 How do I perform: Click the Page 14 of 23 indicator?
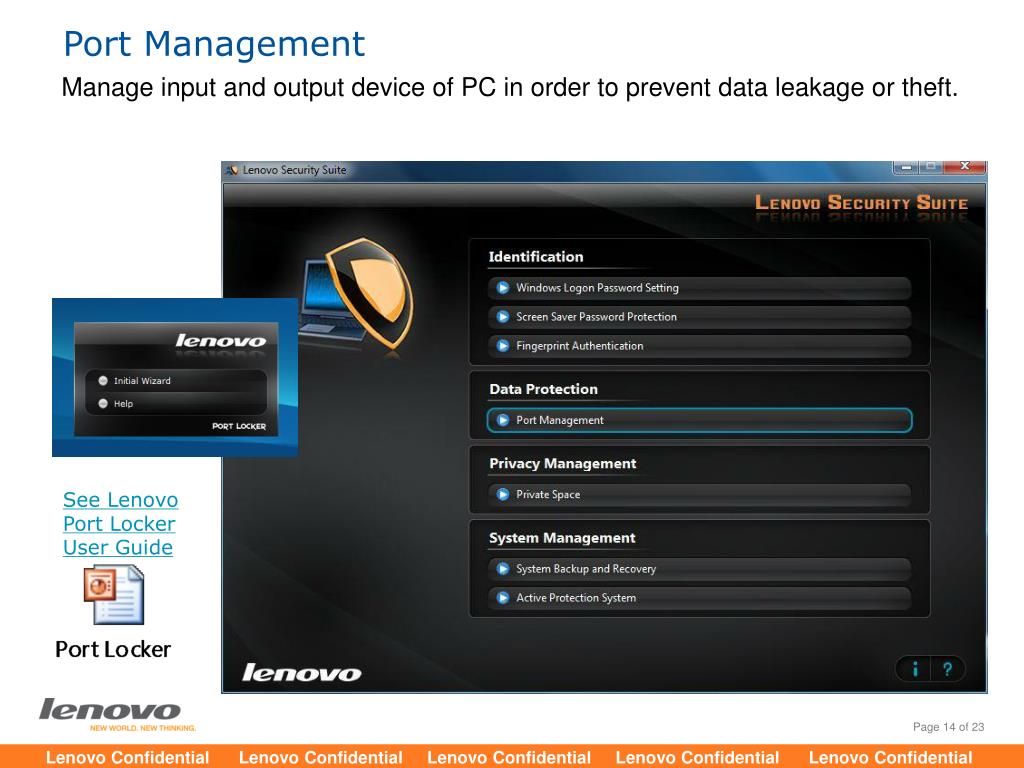tap(948, 727)
